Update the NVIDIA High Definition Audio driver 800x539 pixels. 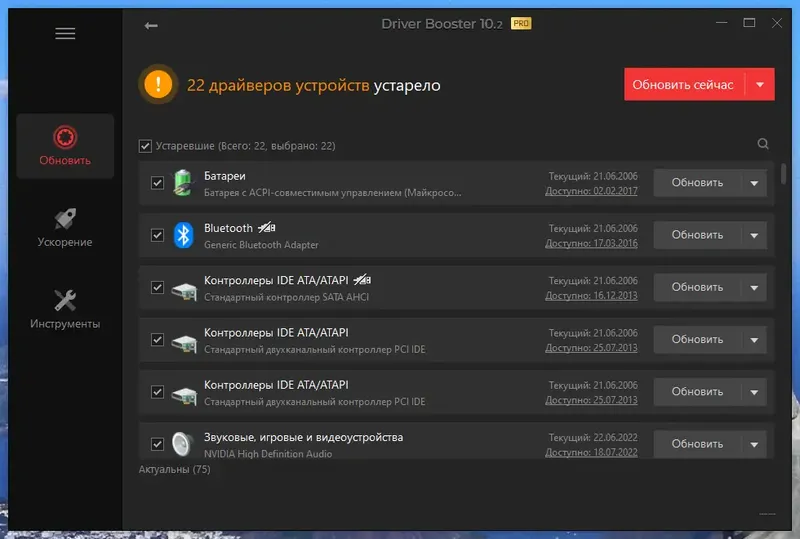(697, 444)
